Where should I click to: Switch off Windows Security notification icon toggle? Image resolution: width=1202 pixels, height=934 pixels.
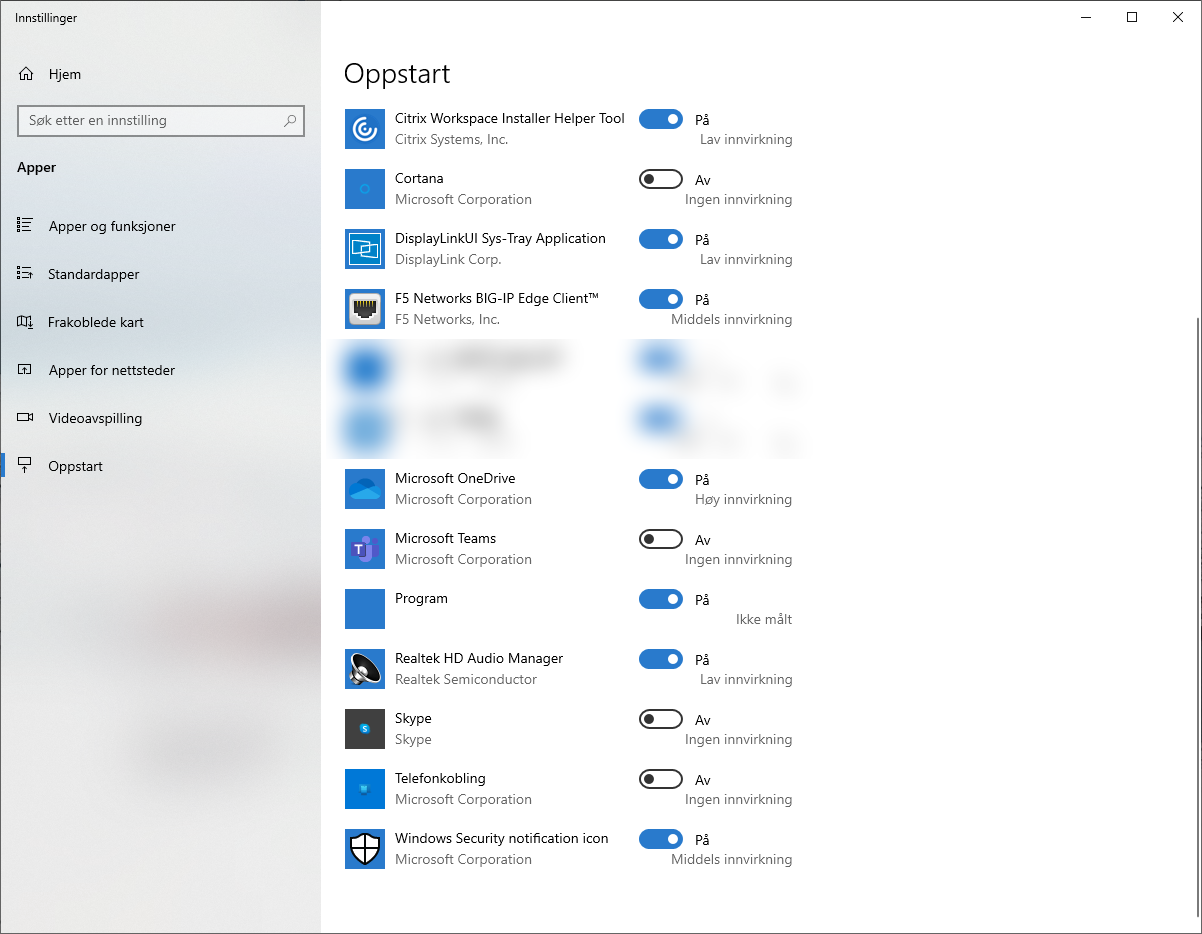(661, 839)
